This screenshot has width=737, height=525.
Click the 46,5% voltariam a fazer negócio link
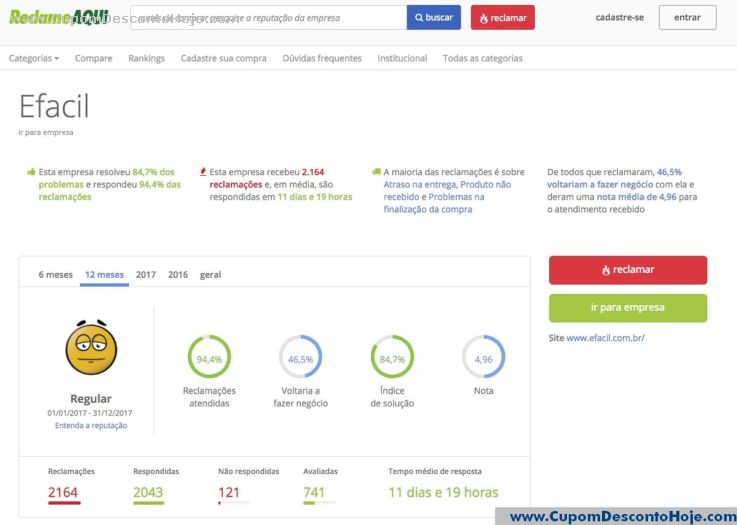(616, 178)
